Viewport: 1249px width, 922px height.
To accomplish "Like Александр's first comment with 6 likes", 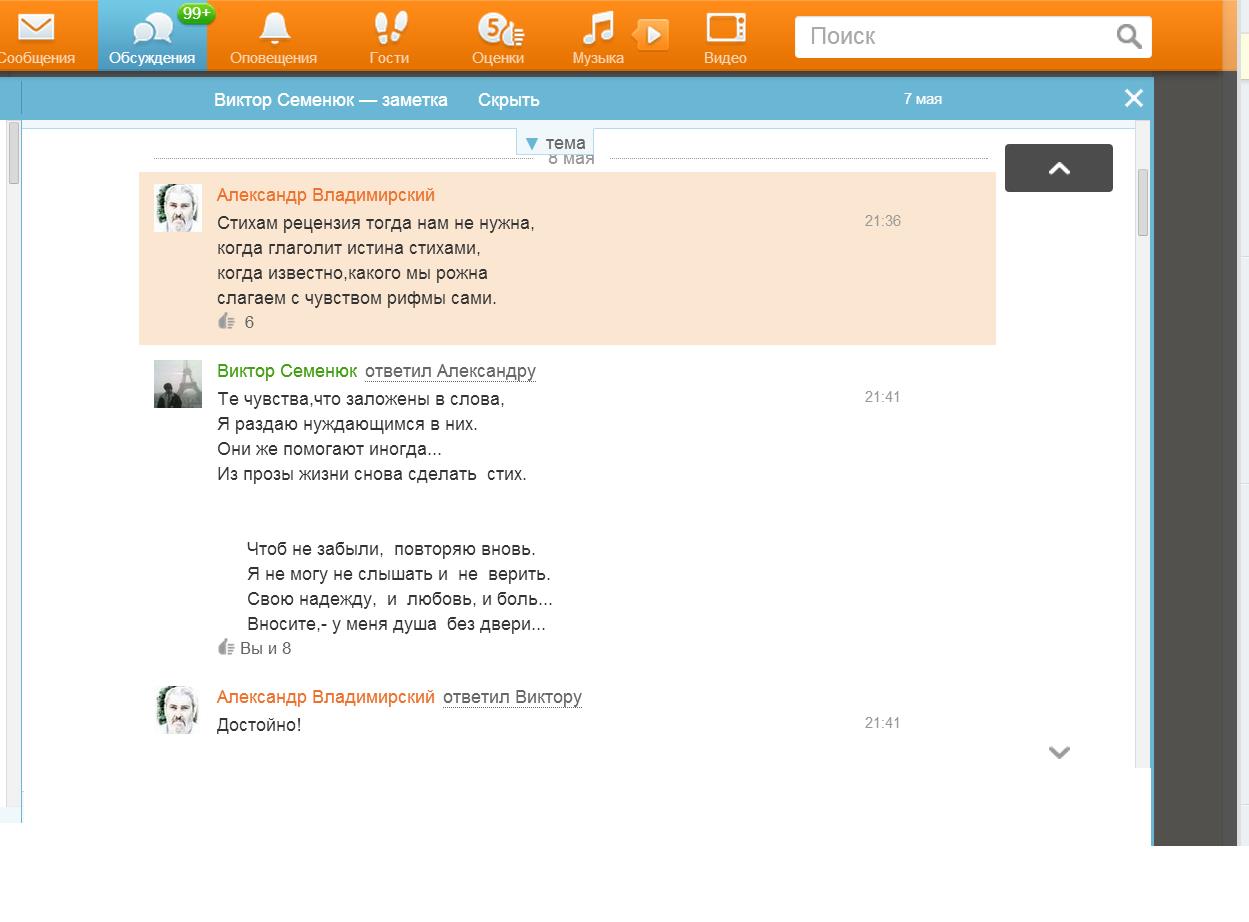I will pos(227,321).
